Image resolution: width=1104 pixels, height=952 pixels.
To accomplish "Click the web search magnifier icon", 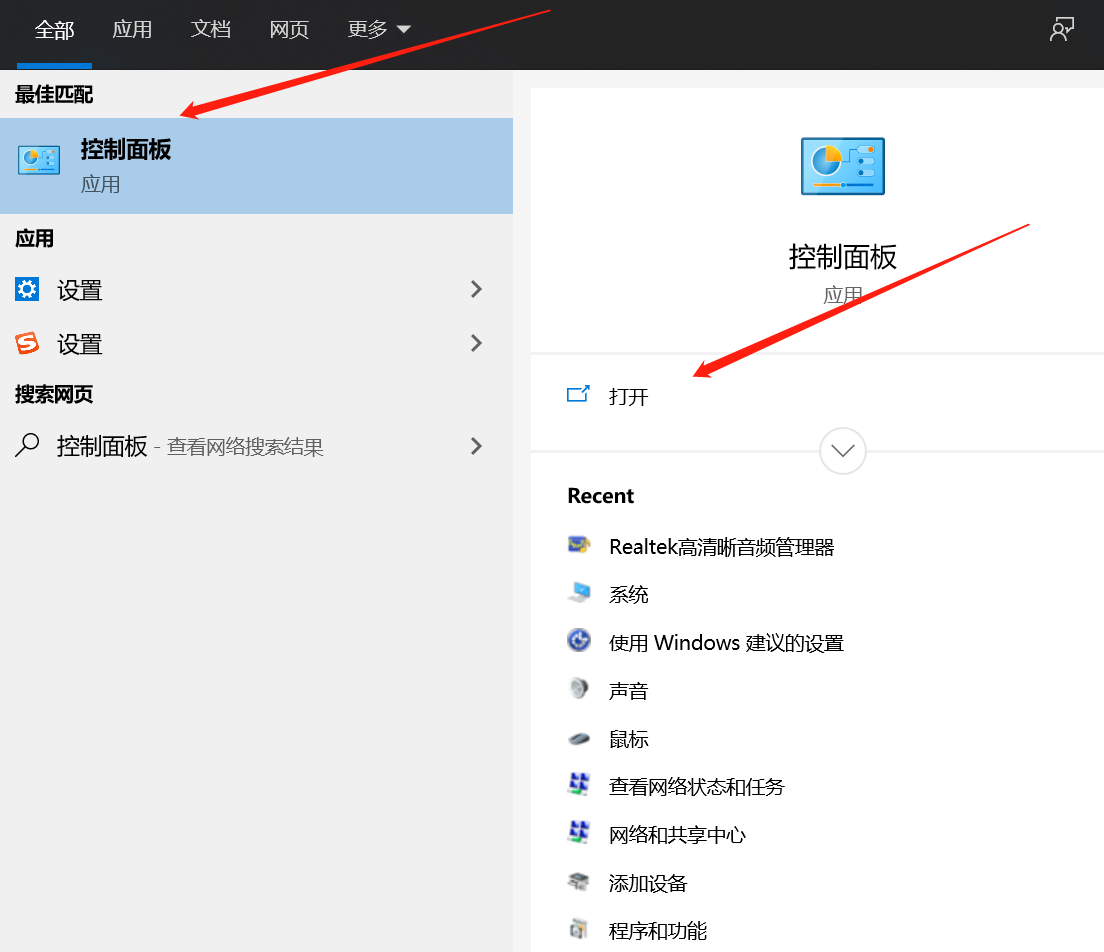I will (x=27, y=445).
